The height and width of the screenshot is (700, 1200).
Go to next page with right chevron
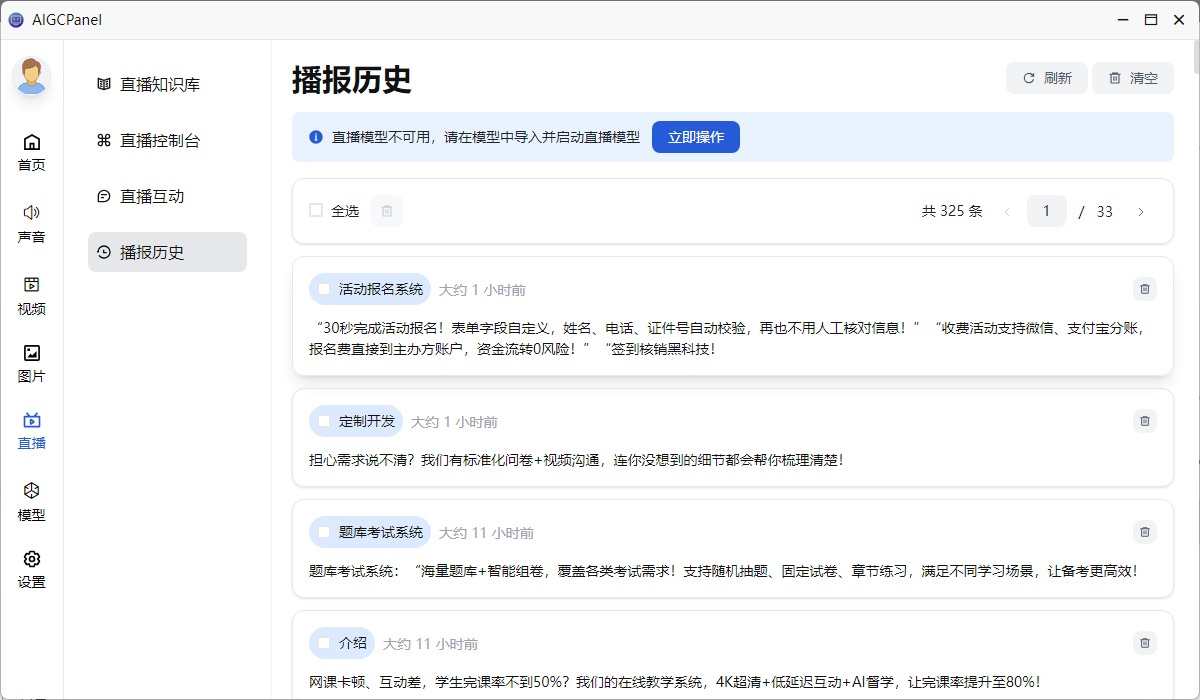coord(1141,211)
